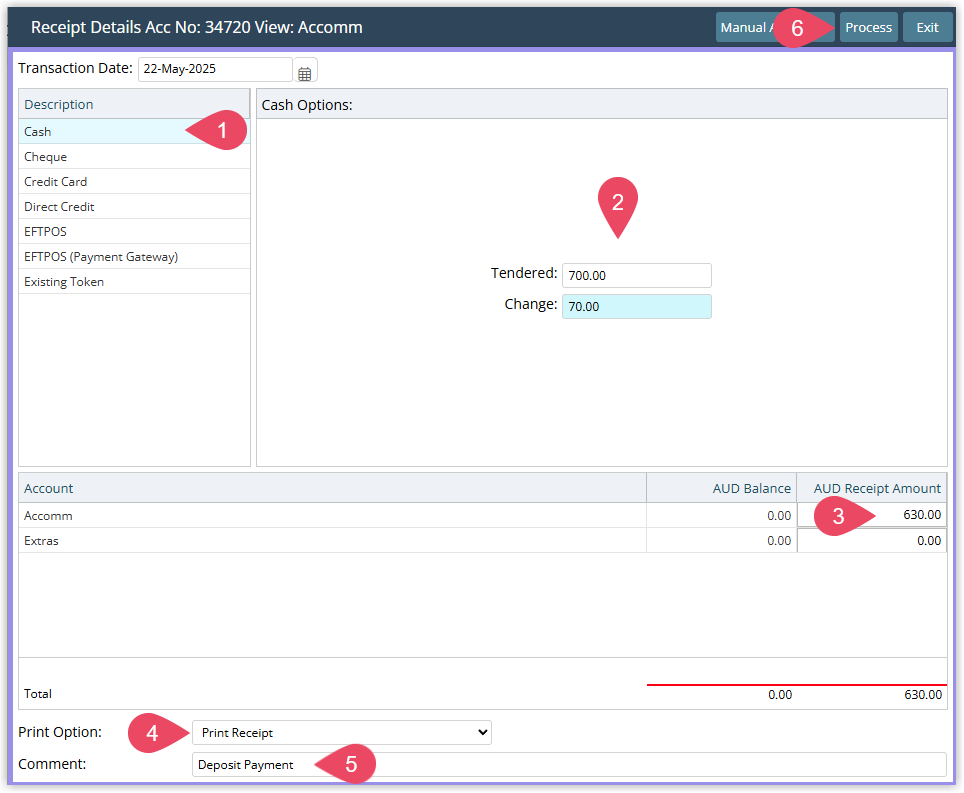Screen dimensions: 964x793
Task: Open the Print Option dropdown
Action: pos(342,732)
